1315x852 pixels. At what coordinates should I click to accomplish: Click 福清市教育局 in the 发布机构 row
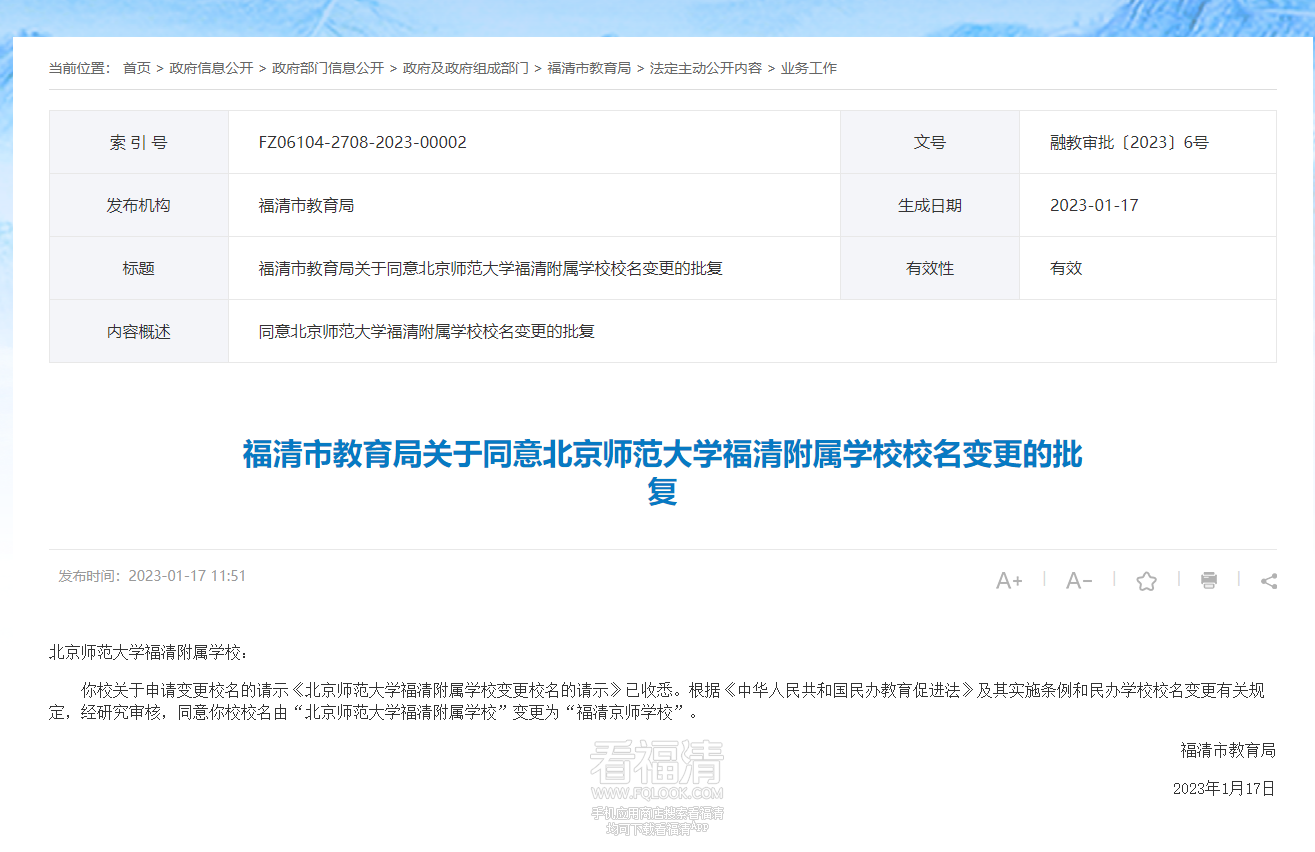point(306,205)
